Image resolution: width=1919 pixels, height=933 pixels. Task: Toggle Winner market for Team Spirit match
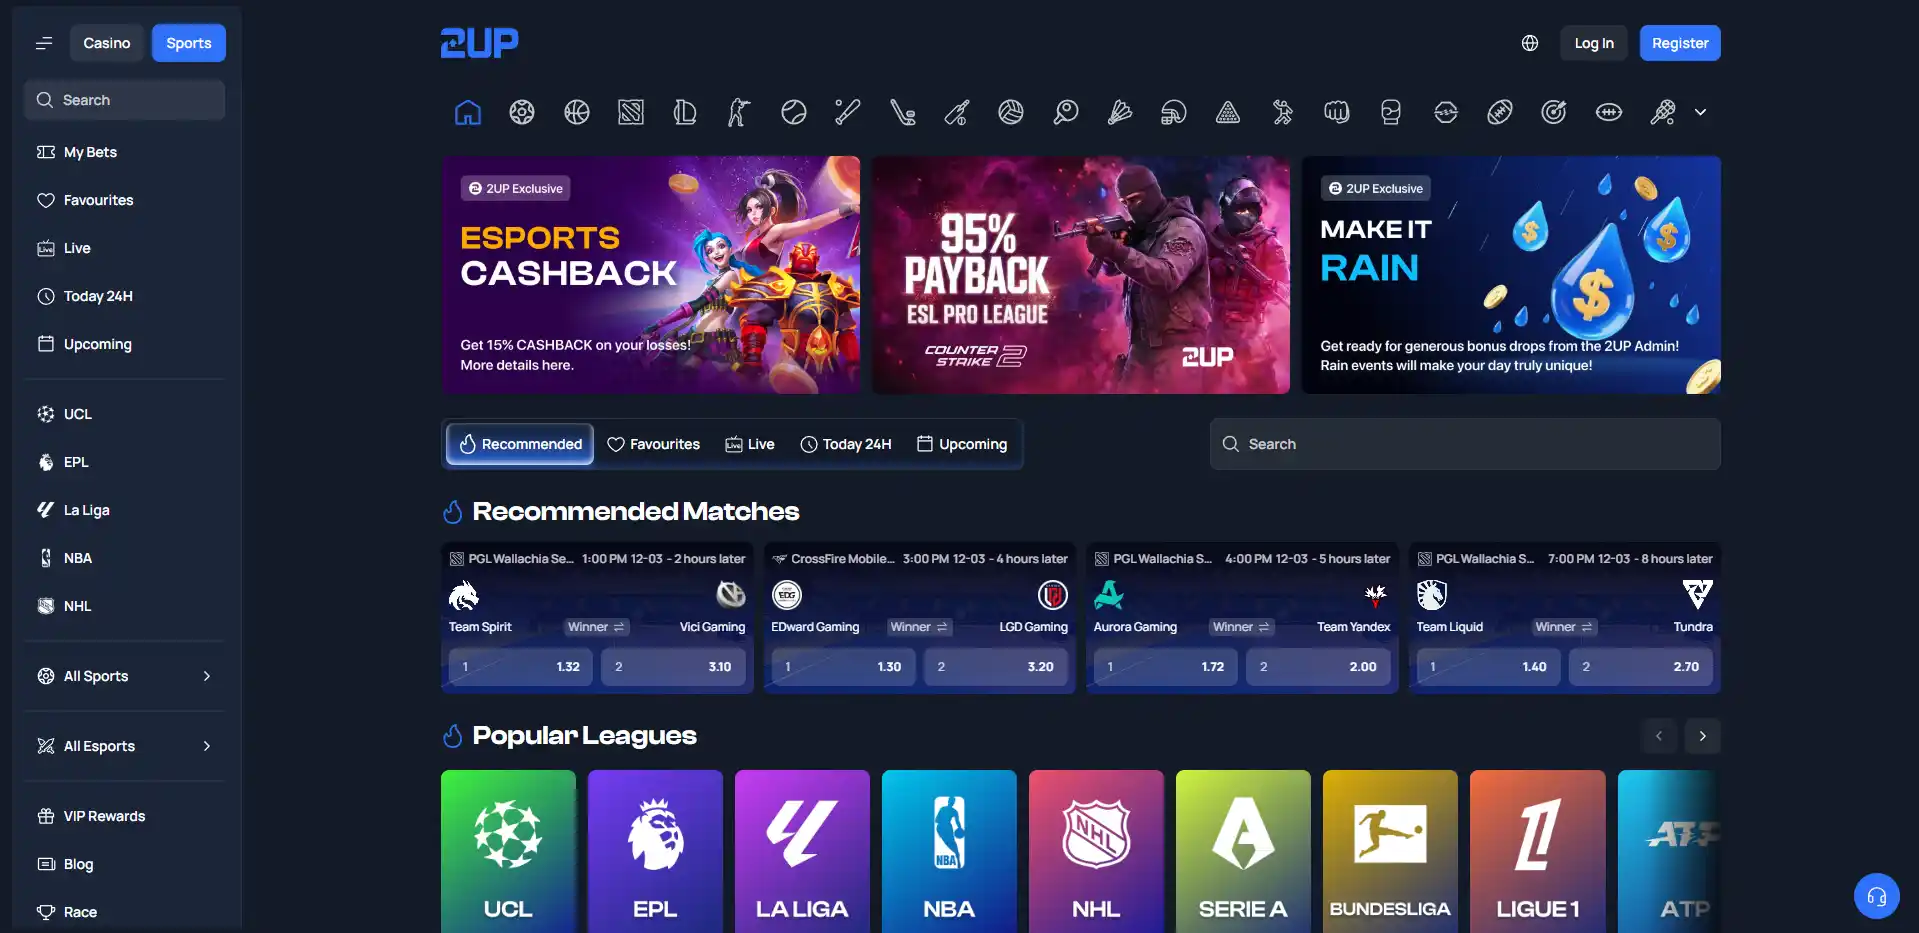(596, 627)
